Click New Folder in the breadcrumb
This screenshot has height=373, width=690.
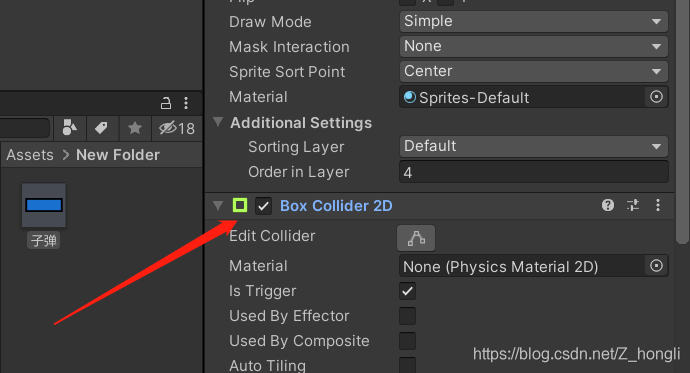click(118, 155)
